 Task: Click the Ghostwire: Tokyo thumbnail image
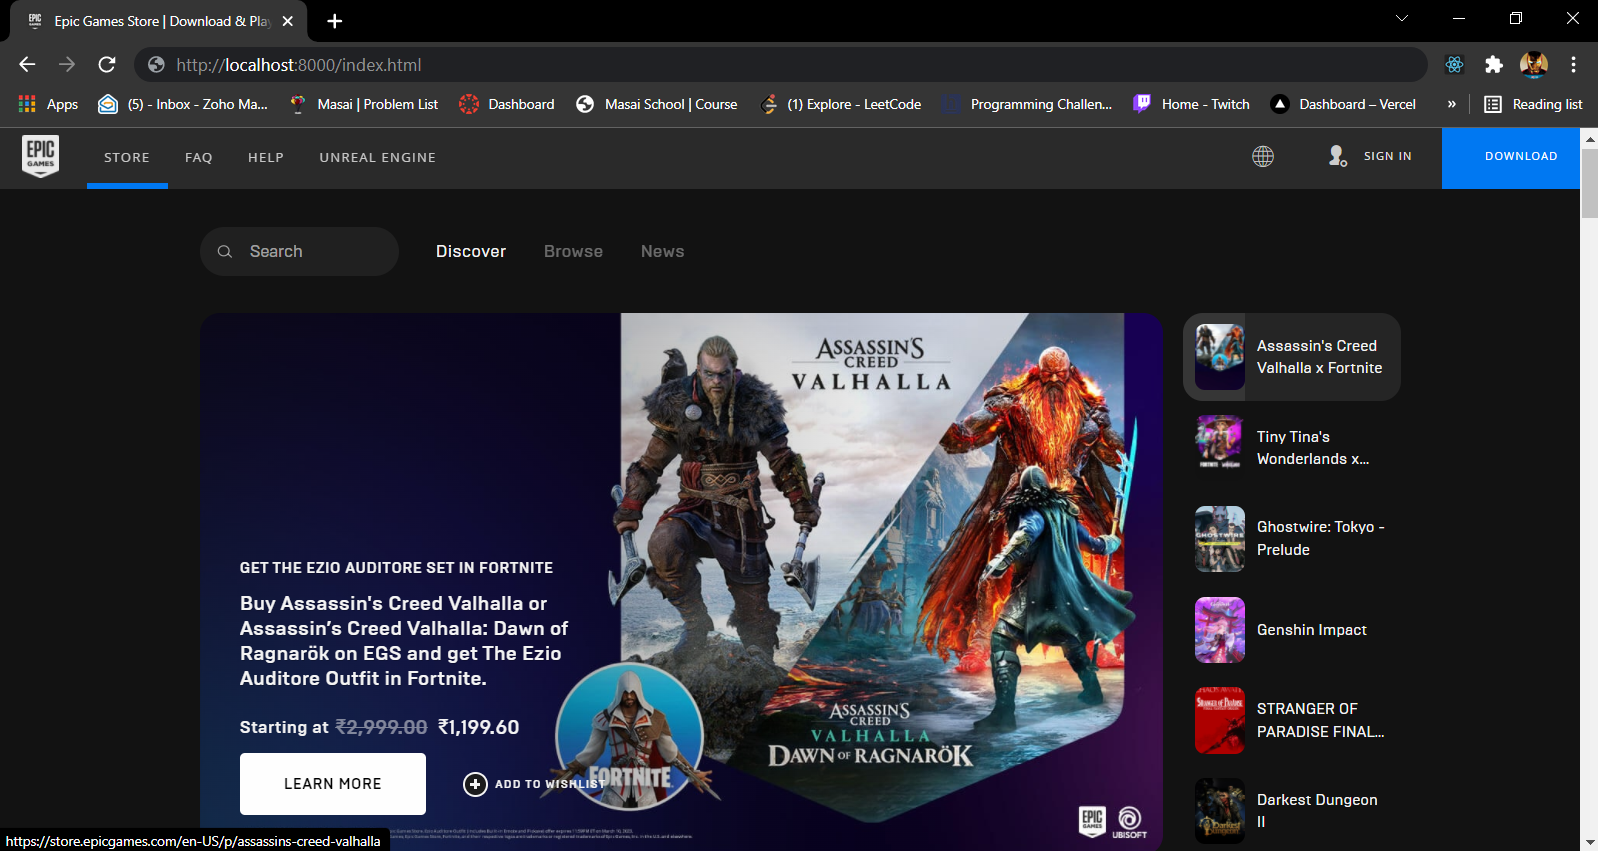(x=1220, y=539)
